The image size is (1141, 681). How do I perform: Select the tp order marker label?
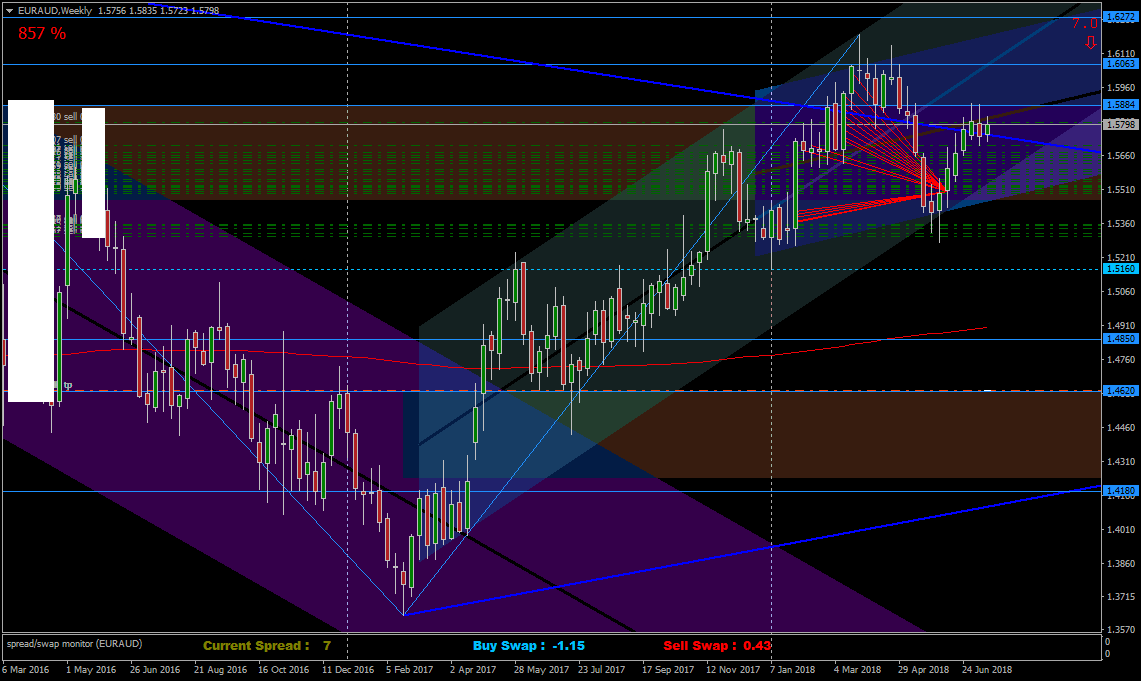(68, 386)
